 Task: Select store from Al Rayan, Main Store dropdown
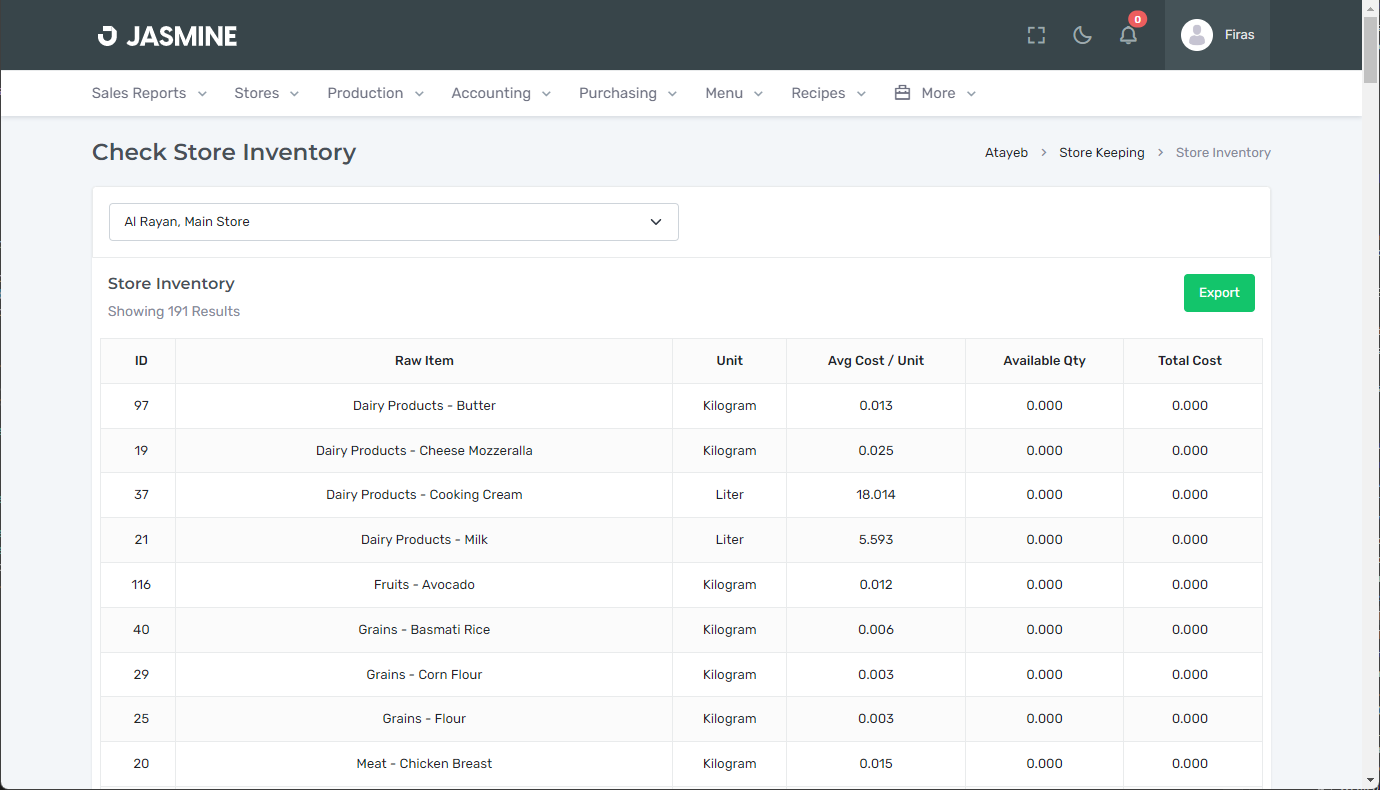click(x=393, y=222)
